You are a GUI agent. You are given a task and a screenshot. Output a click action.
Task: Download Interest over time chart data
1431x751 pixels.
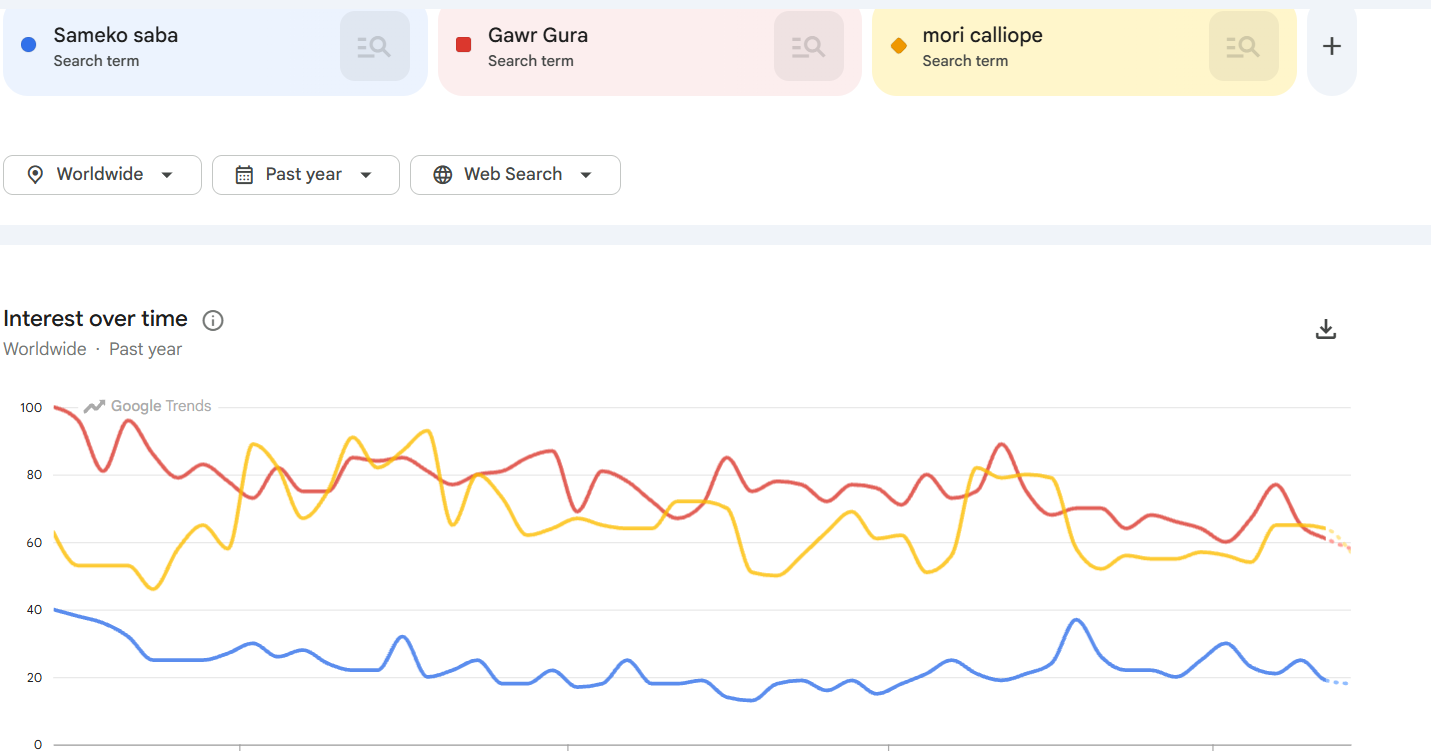(1326, 329)
